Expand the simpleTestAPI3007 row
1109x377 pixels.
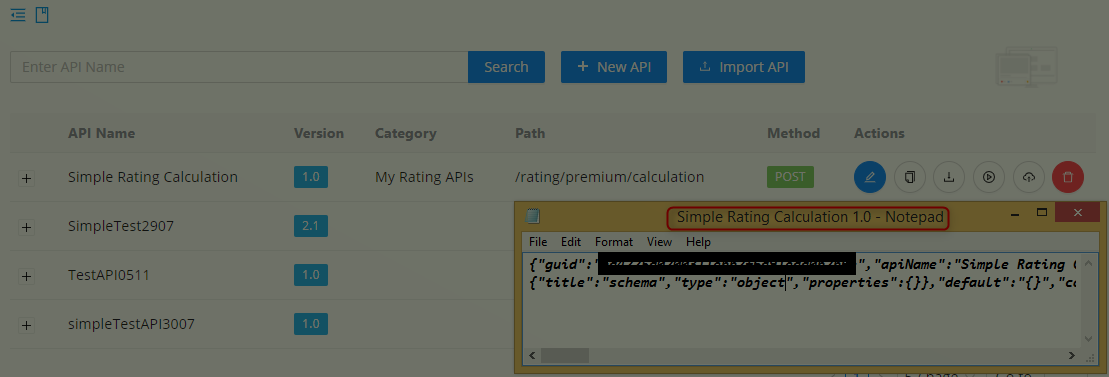point(26,325)
